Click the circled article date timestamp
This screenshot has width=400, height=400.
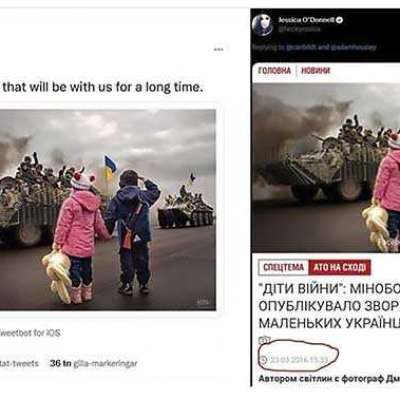[299, 360]
